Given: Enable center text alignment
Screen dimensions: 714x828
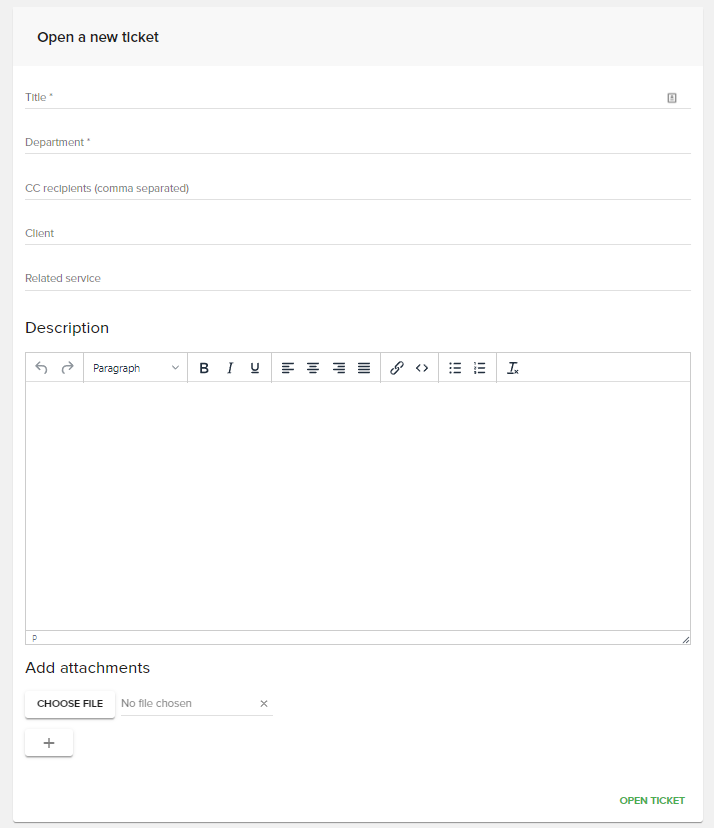Looking at the screenshot, I should (x=313, y=367).
